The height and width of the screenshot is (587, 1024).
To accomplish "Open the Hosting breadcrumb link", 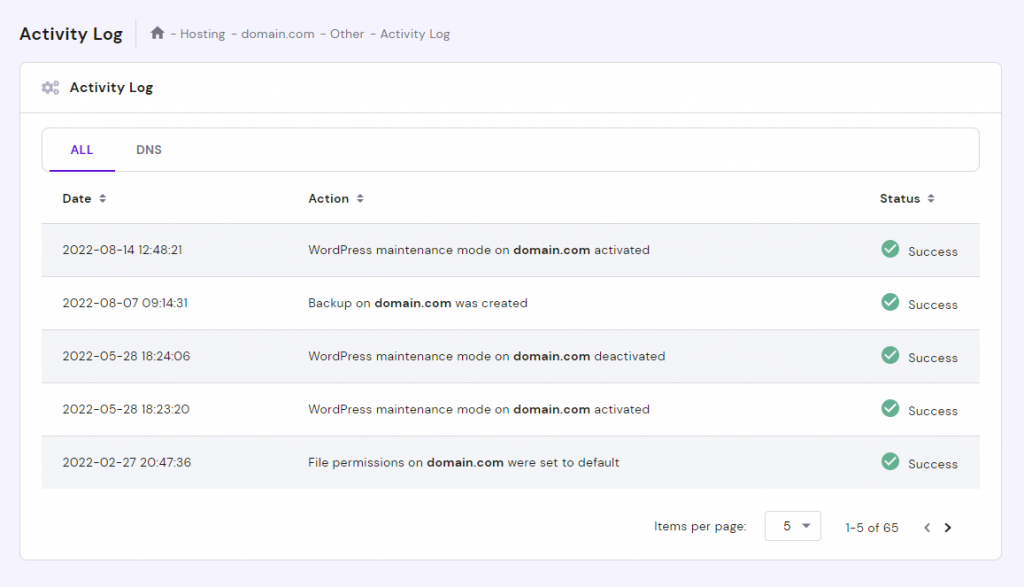I will 202,33.
